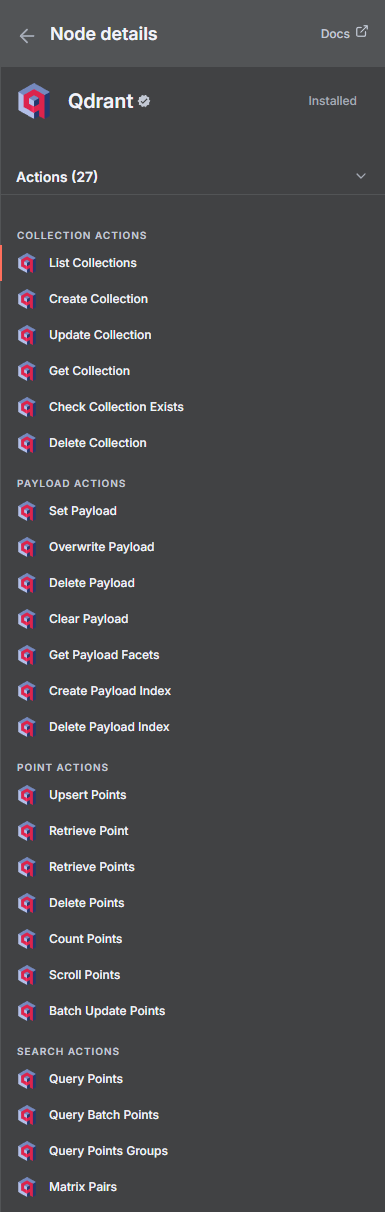
Task: Collapse the Actions (27) section chevron
Action: tap(361, 177)
